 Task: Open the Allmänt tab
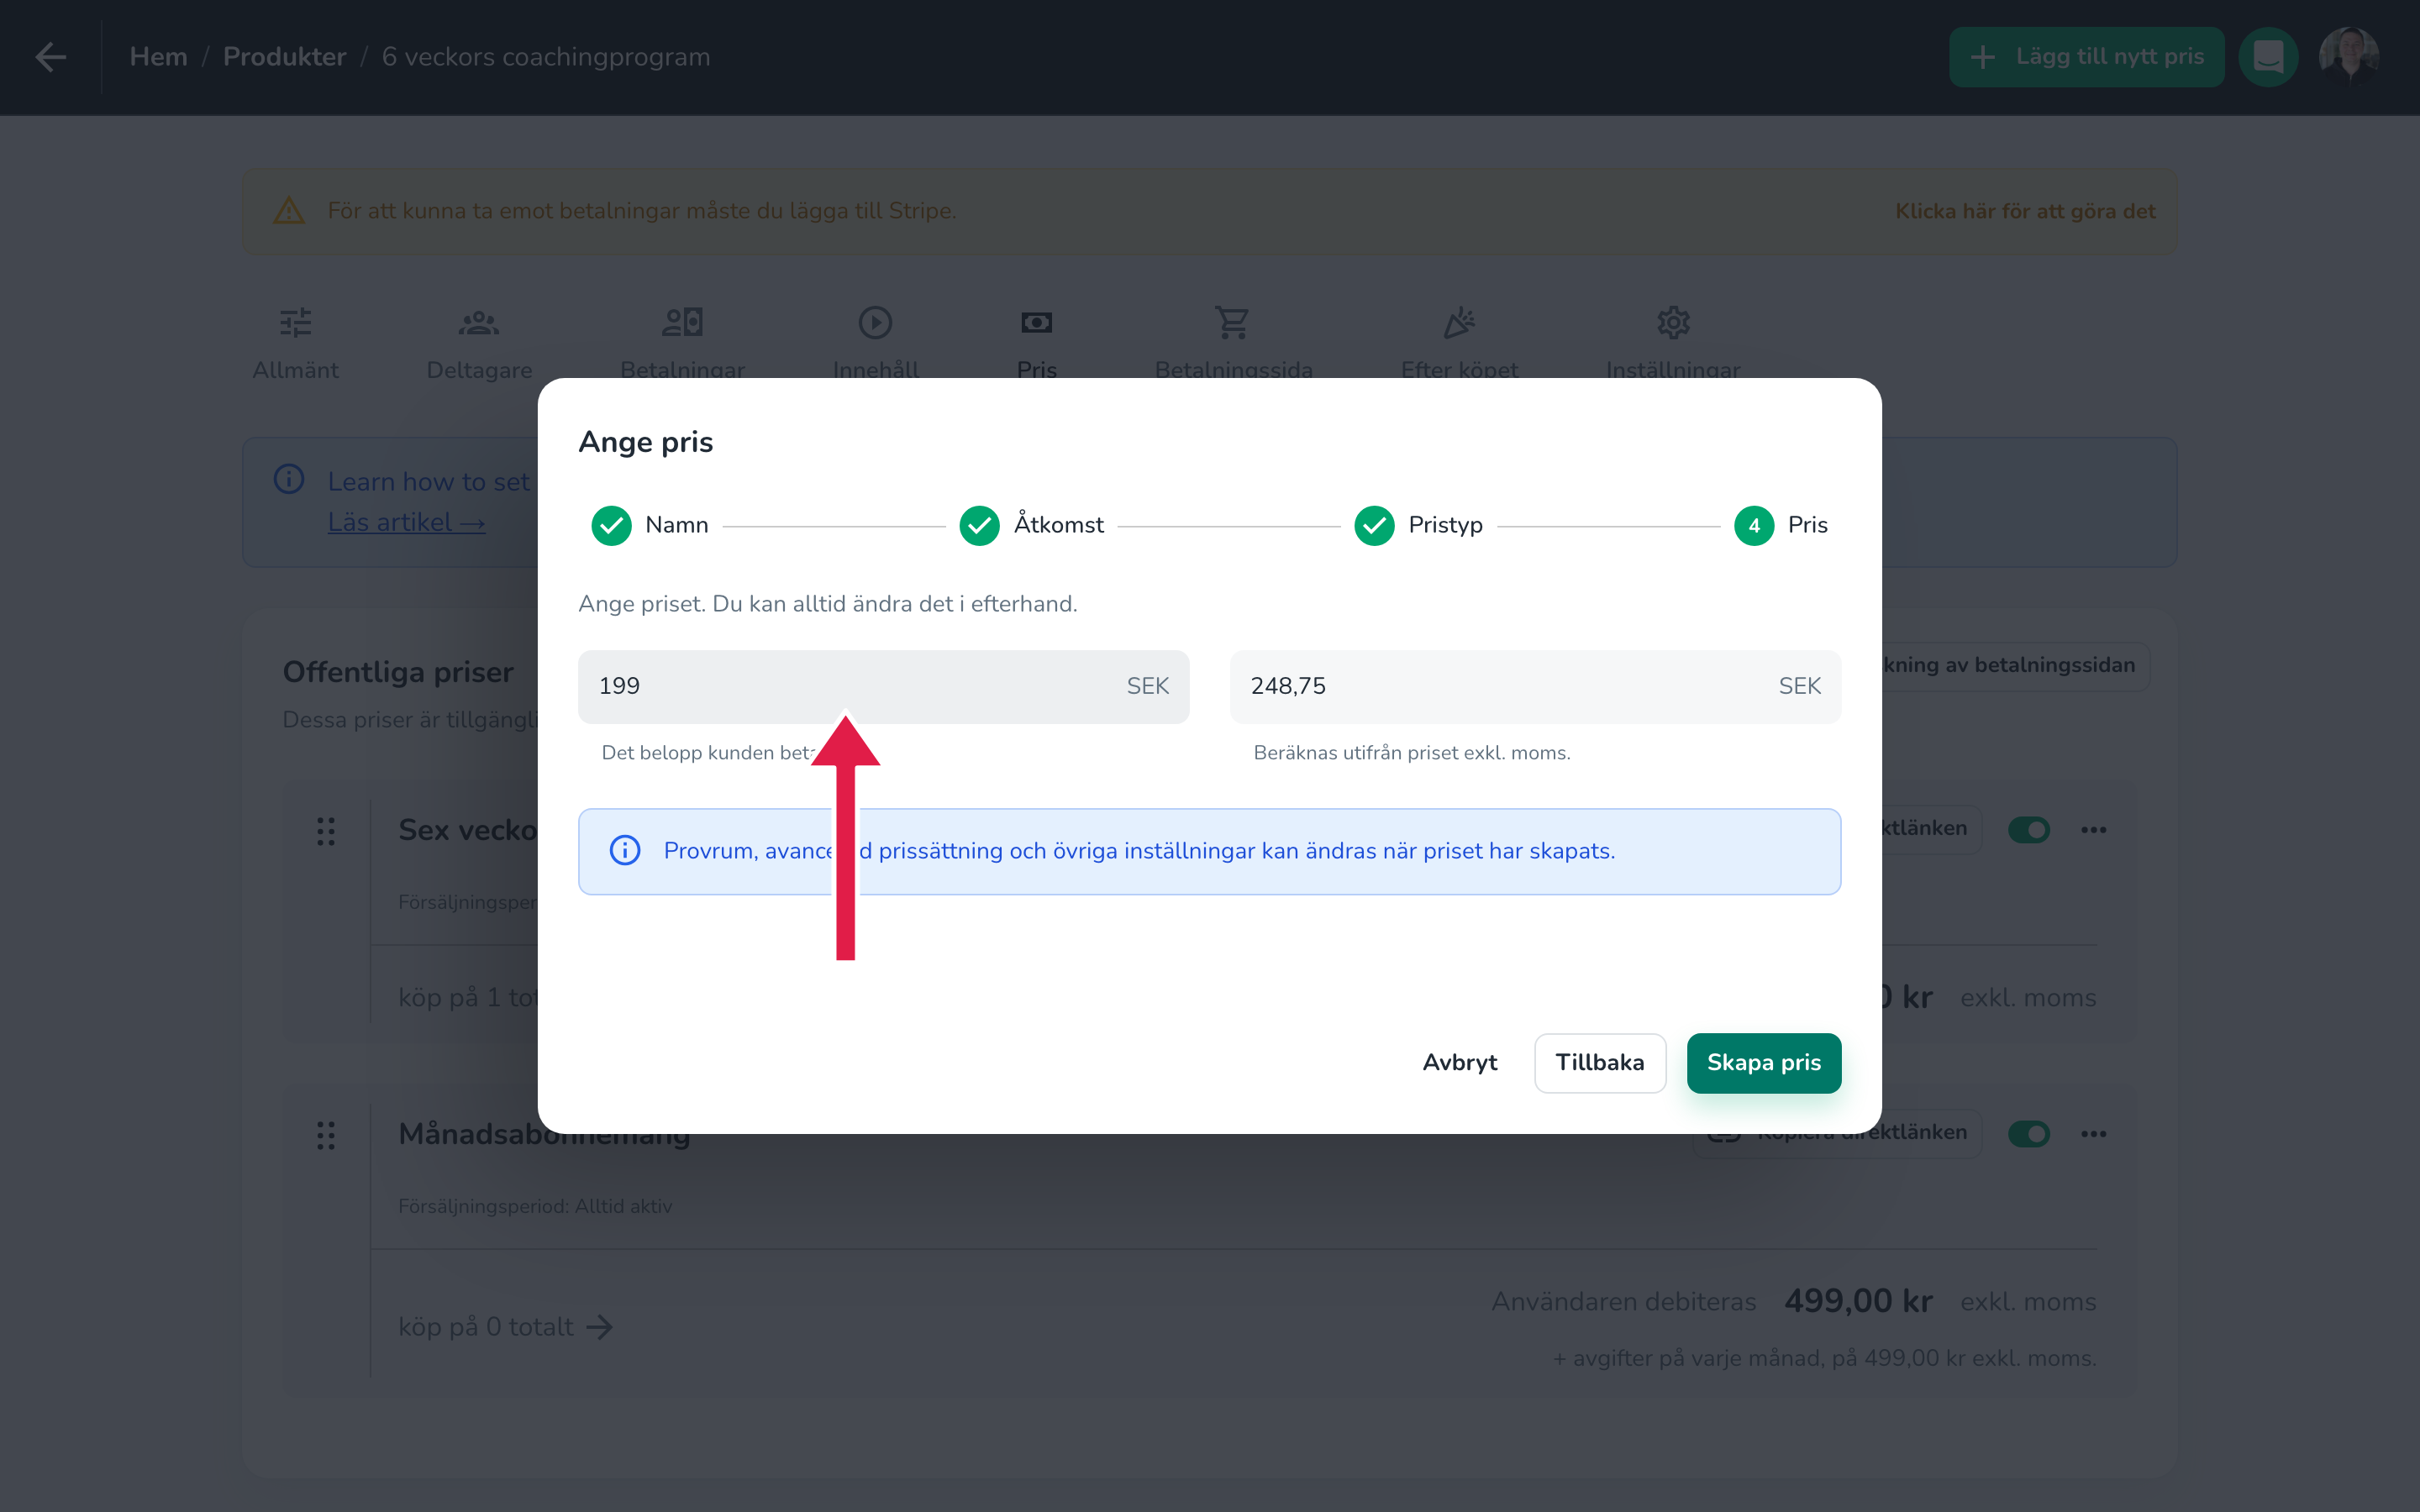click(x=295, y=343)
